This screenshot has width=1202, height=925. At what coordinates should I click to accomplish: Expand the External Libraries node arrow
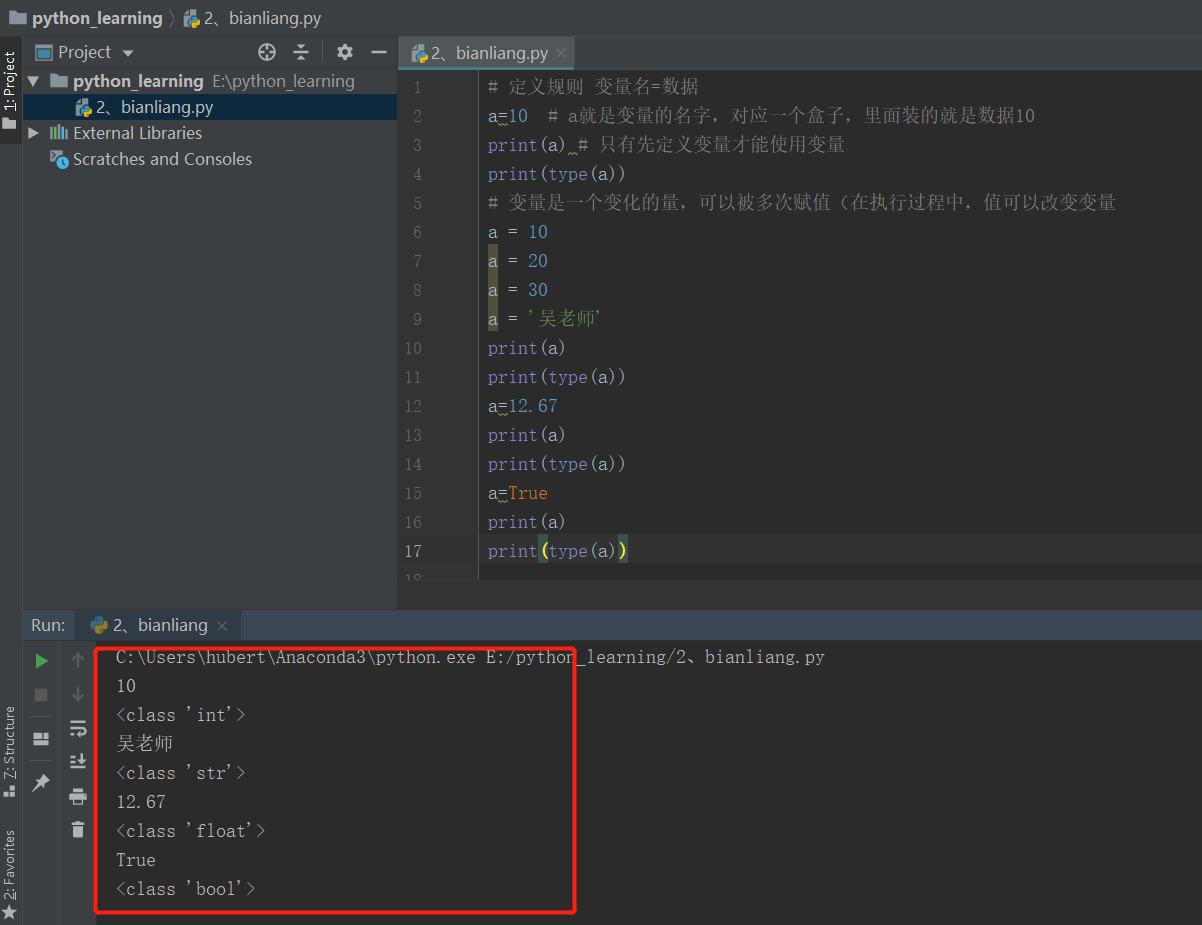(33, 133)
